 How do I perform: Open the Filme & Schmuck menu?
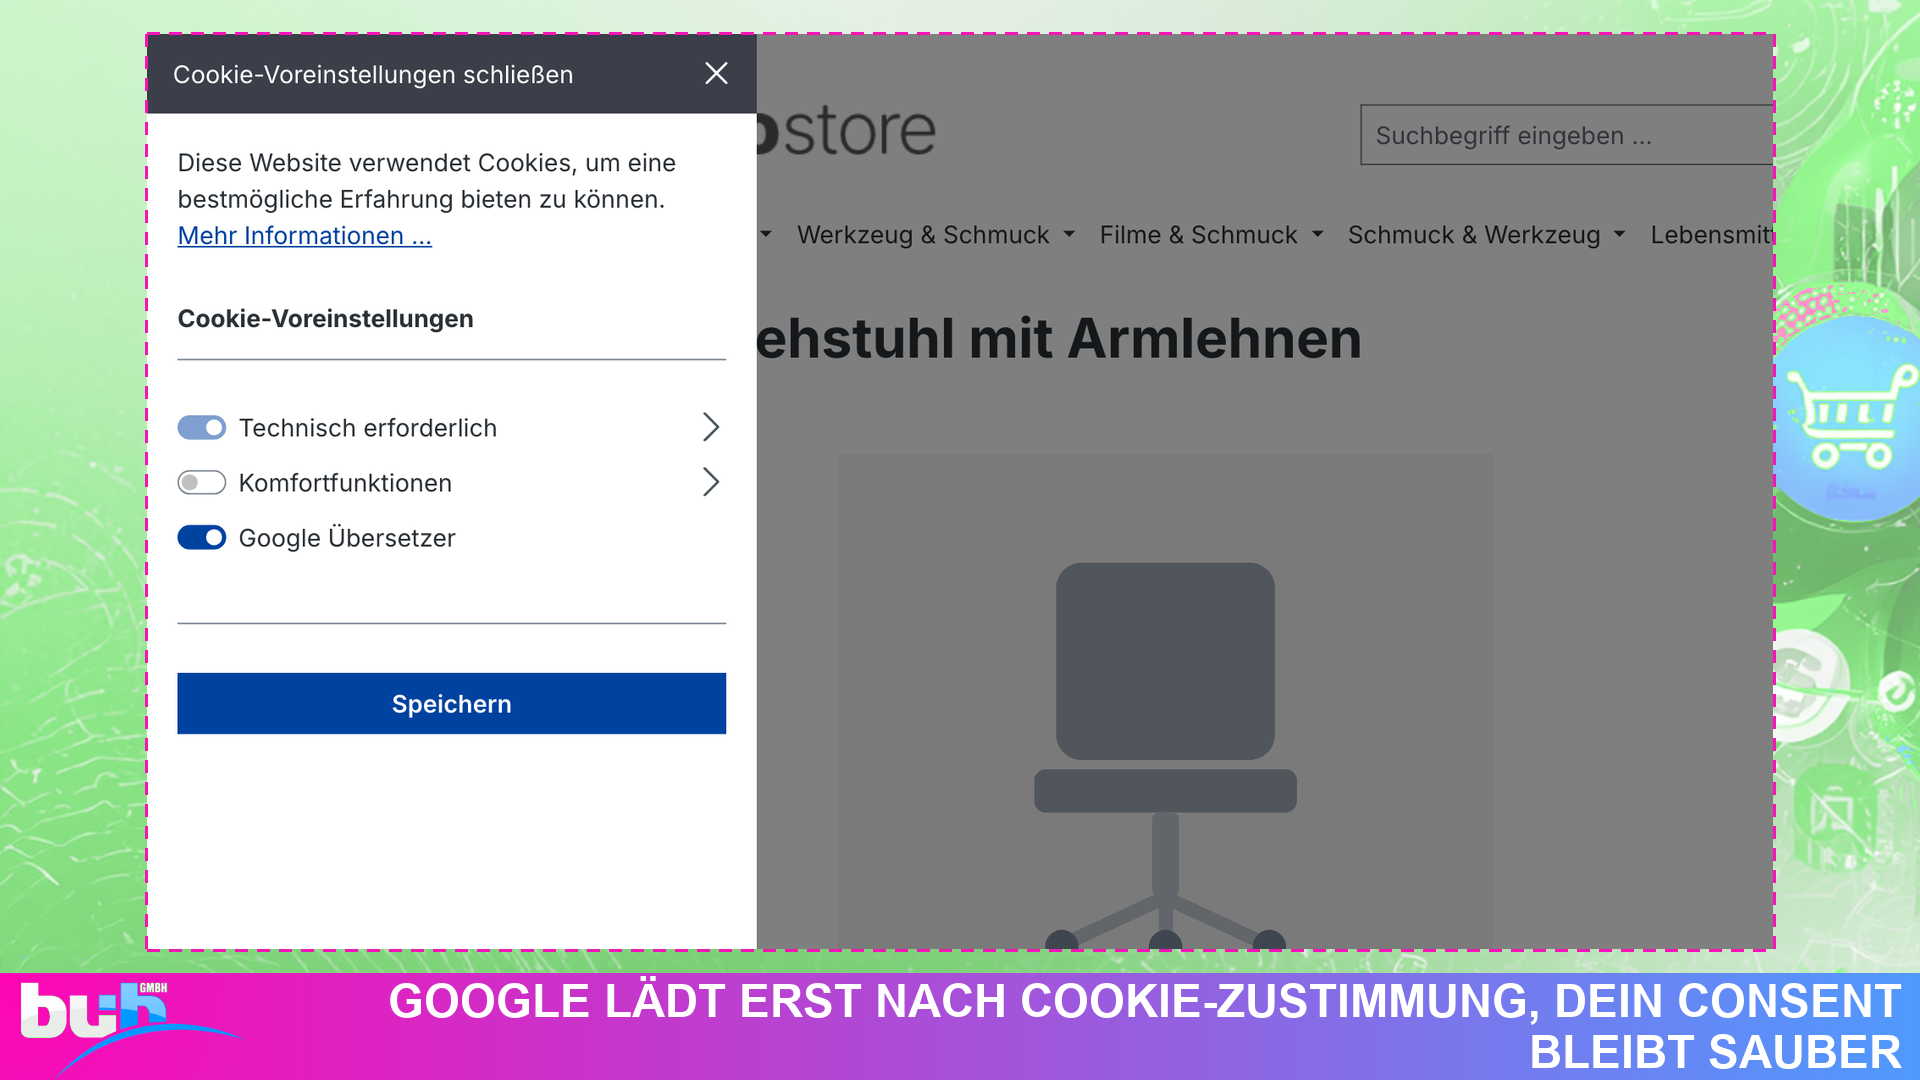(1199, 235)
